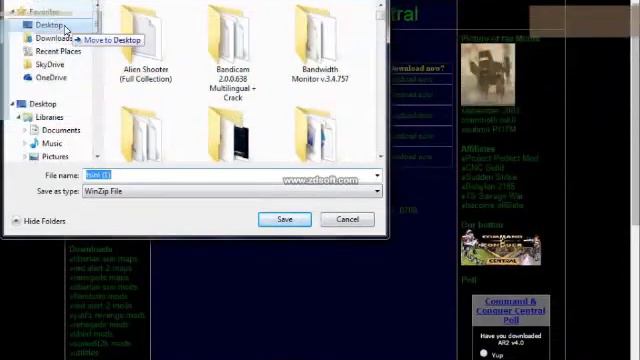Select the Bandwidth Monitor v.3.4.757 folder

[320, 44]
